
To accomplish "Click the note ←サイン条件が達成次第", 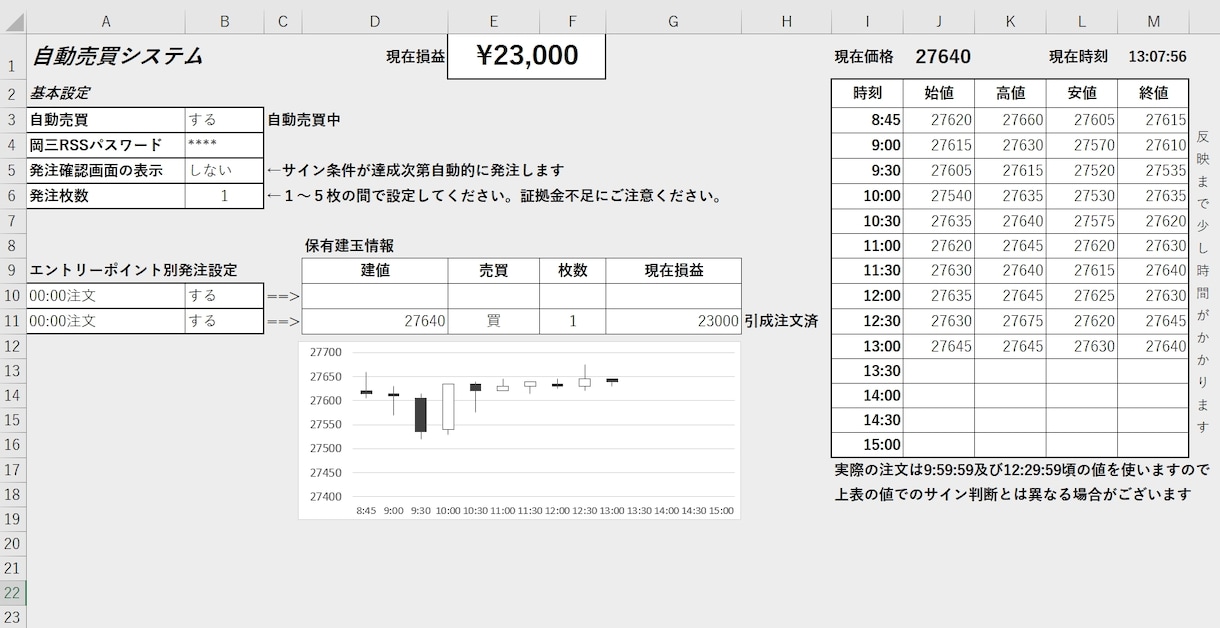I will pyautogui.click(x=415, y=170).
